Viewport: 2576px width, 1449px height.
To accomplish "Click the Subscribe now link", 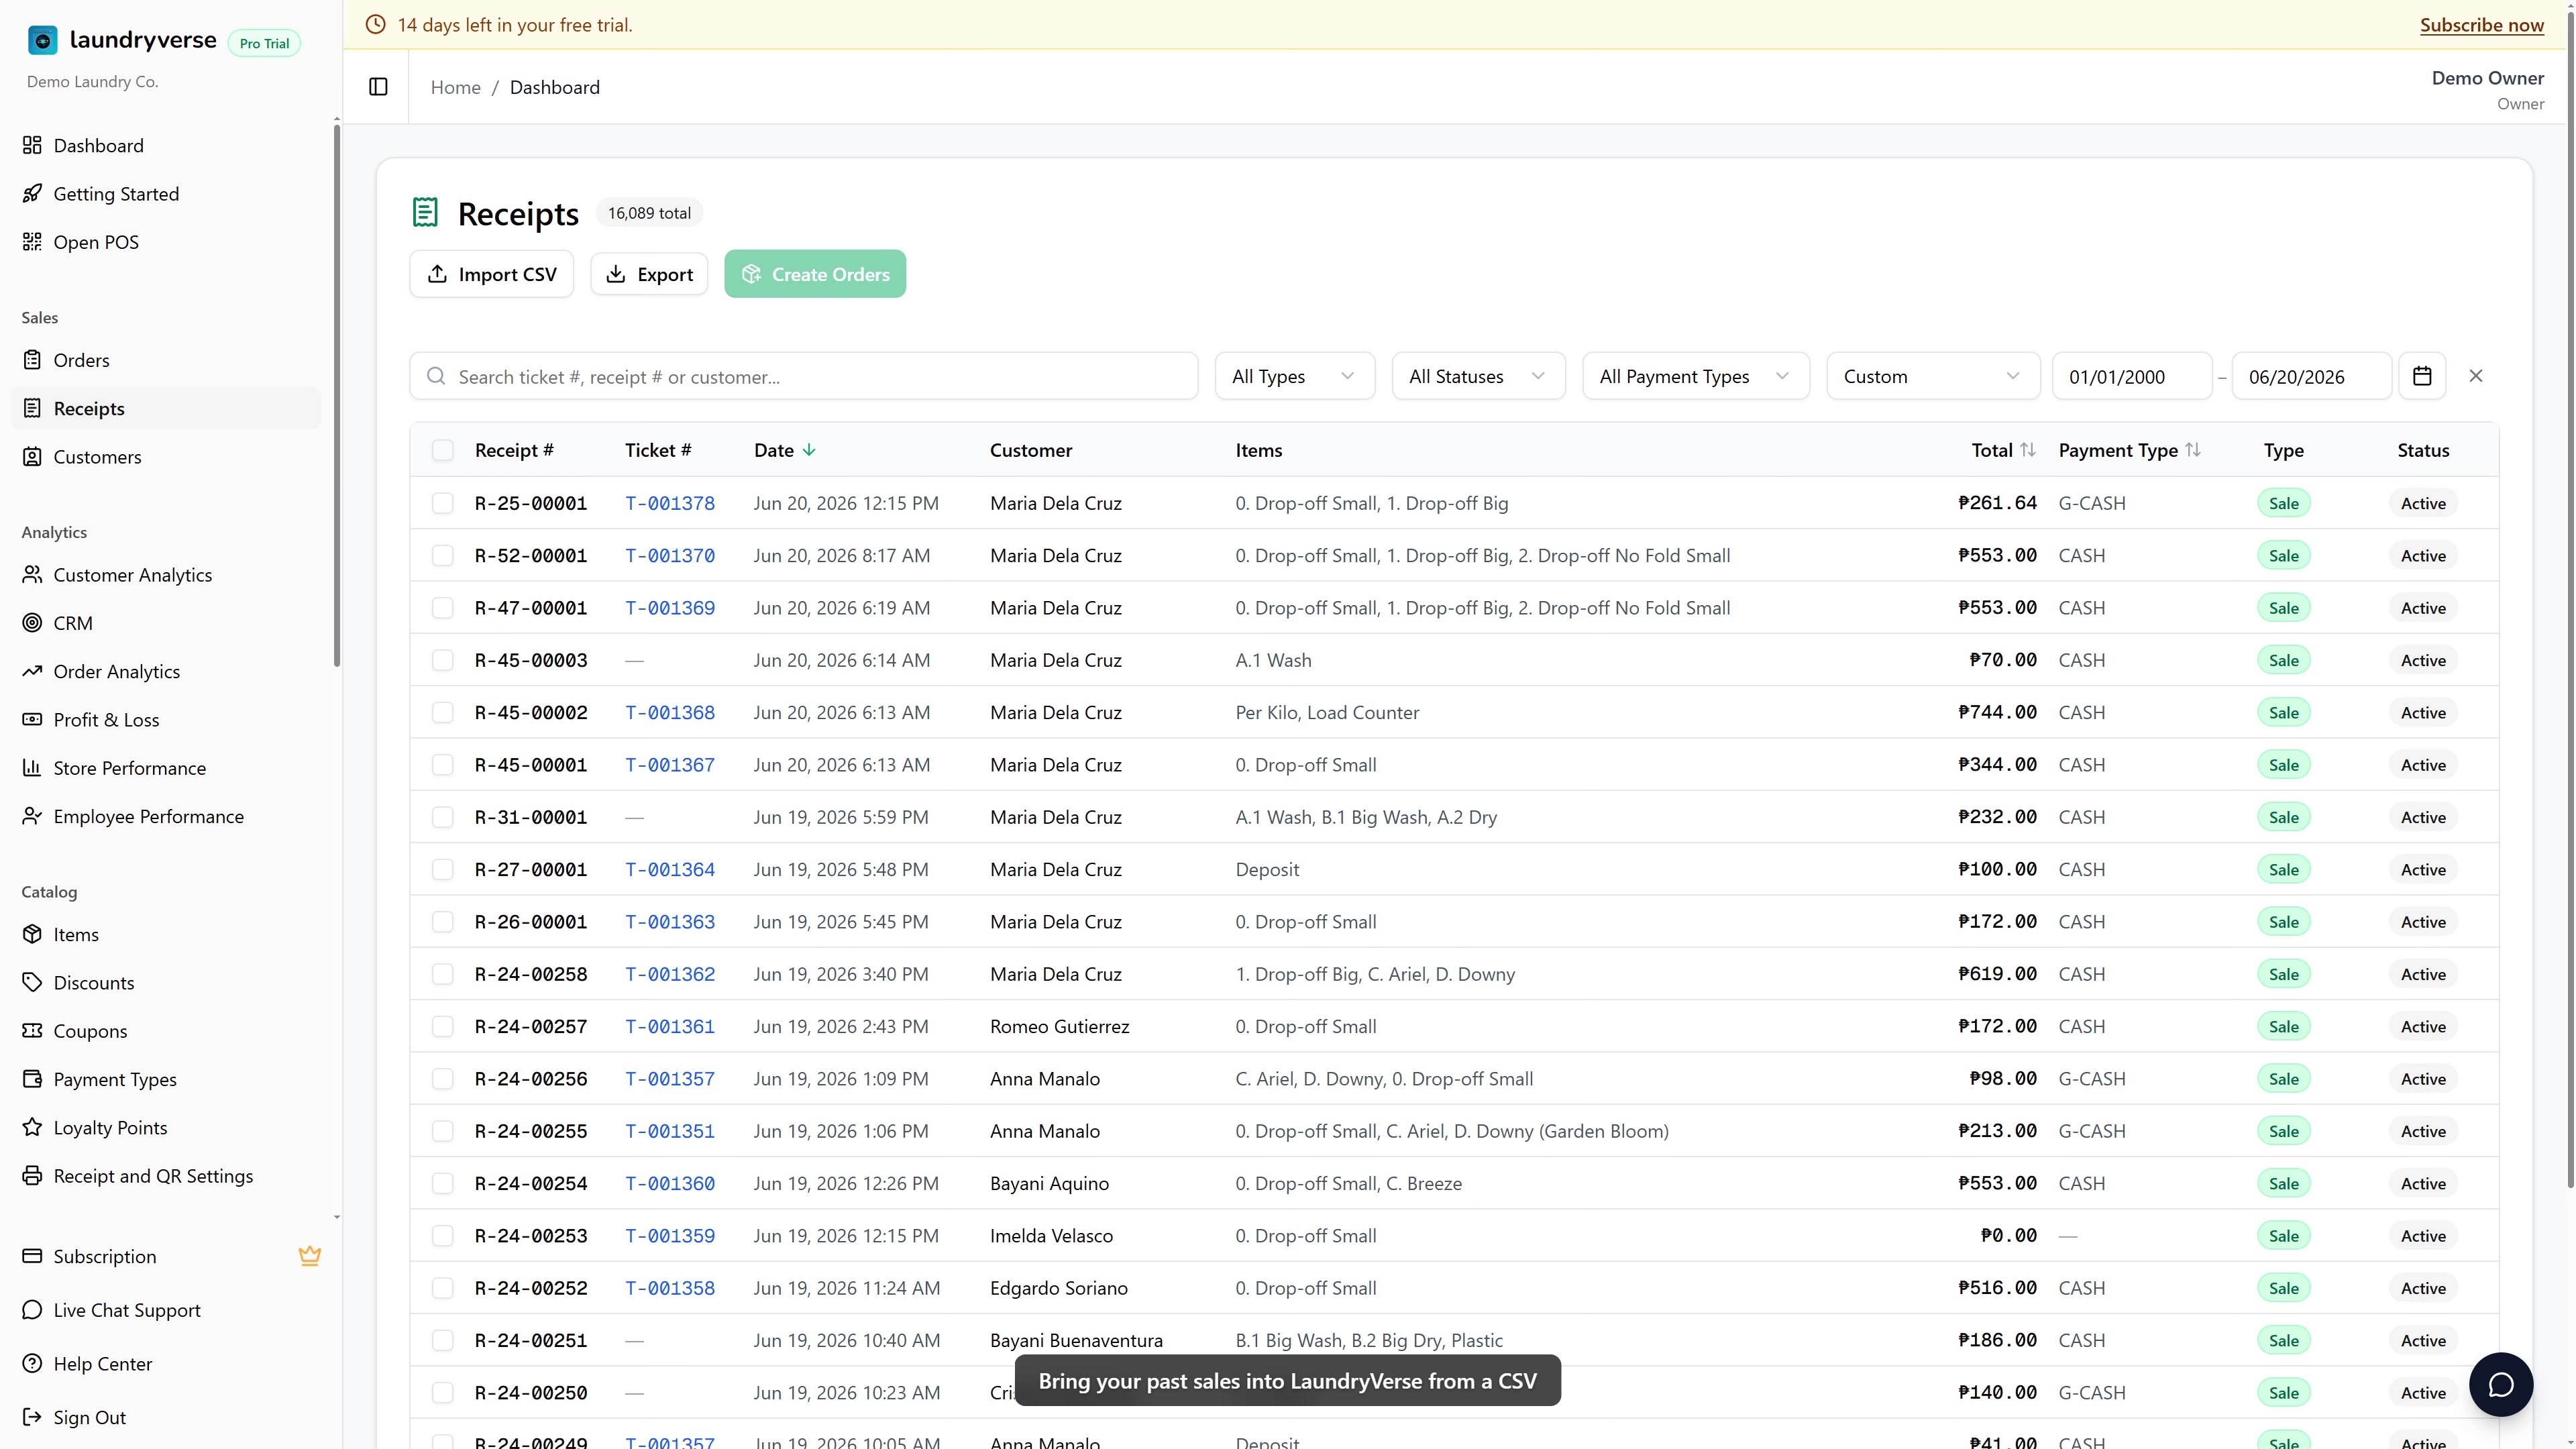I will pyautogui.click(x=2482, y=25).
